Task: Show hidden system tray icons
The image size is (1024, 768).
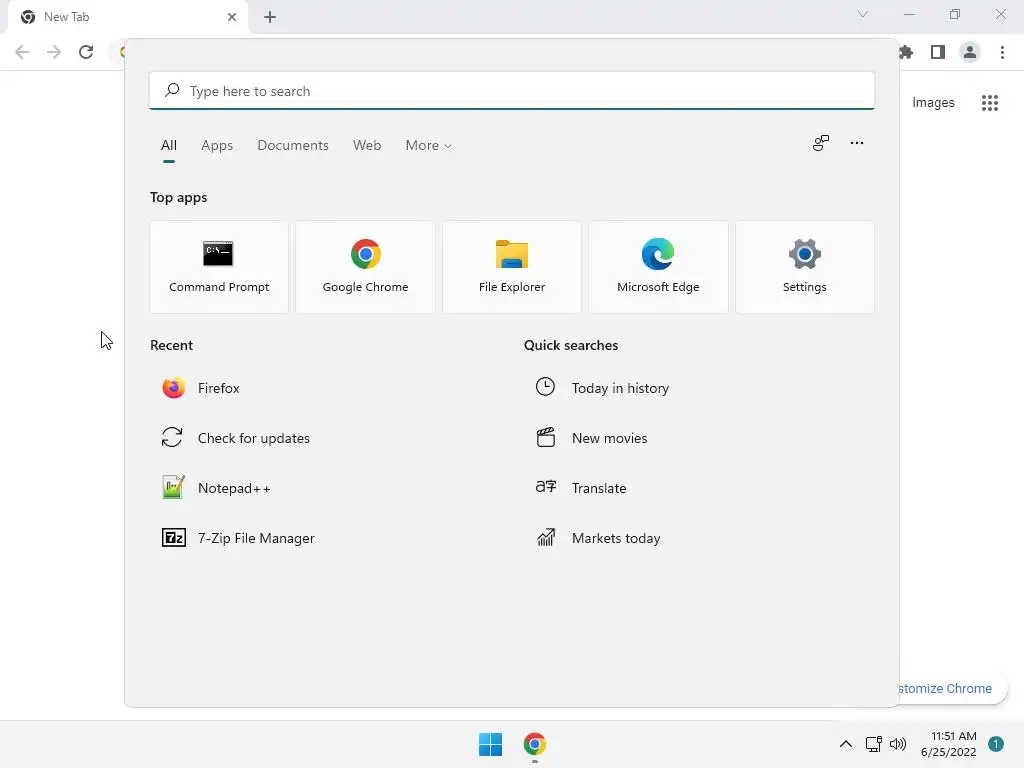Action: pos(846,744)
